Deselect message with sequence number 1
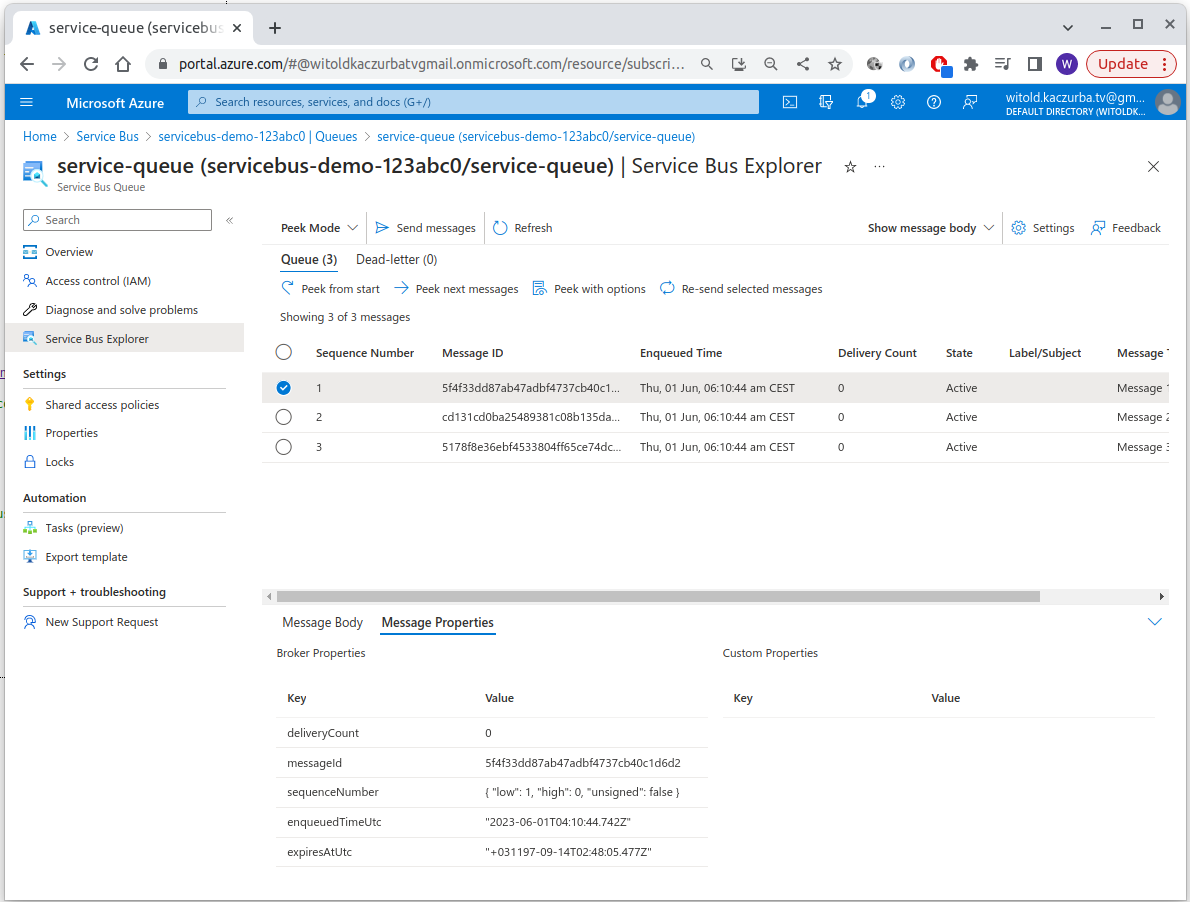The width and height of the screenshot is (1190, 902). pyautogui.click(x=284, y=388)
